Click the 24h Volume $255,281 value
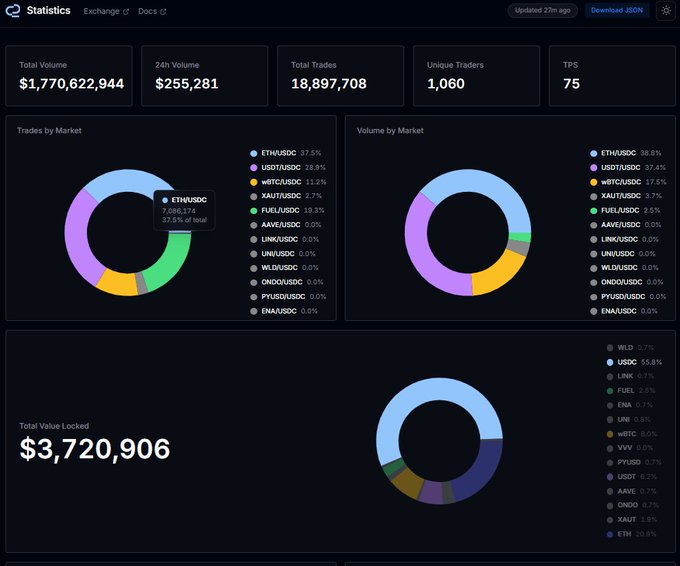Viewport: 680px width, 566px height. tap(187, 83)
